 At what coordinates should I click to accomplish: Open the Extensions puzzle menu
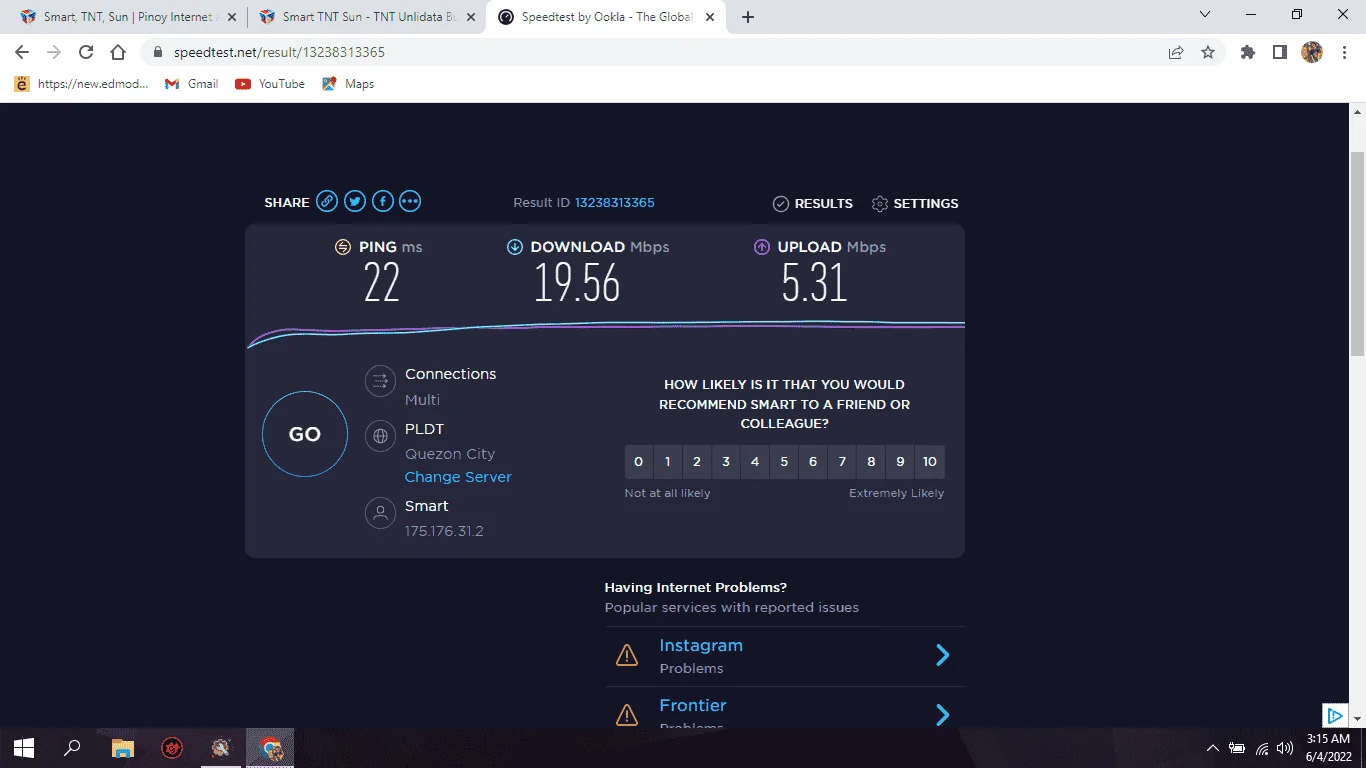(x=1248, y=52)
